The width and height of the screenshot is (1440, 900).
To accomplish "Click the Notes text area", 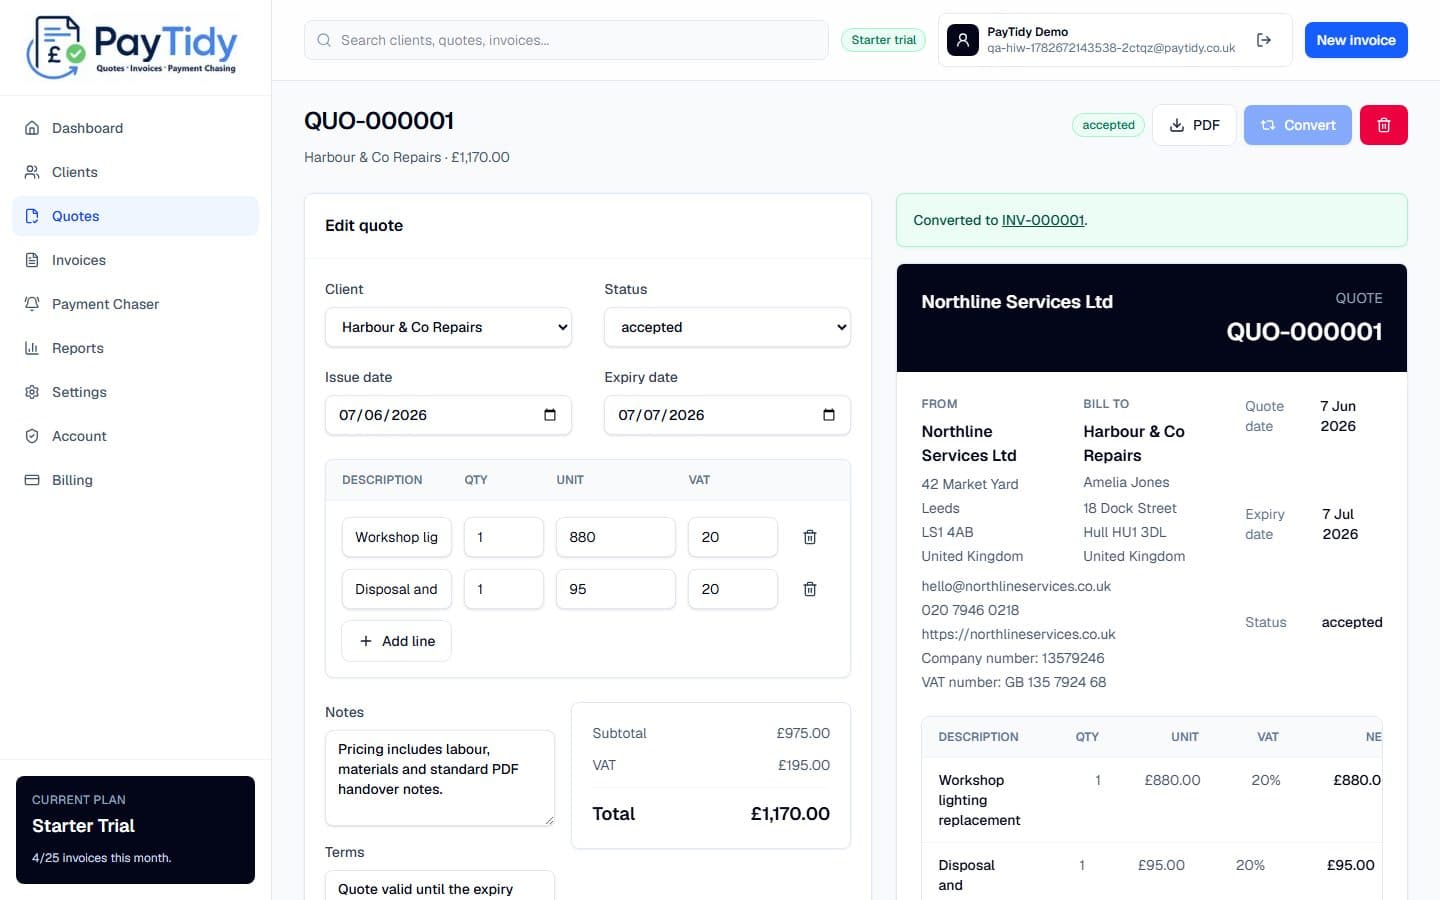I will (x=440, y=778).
